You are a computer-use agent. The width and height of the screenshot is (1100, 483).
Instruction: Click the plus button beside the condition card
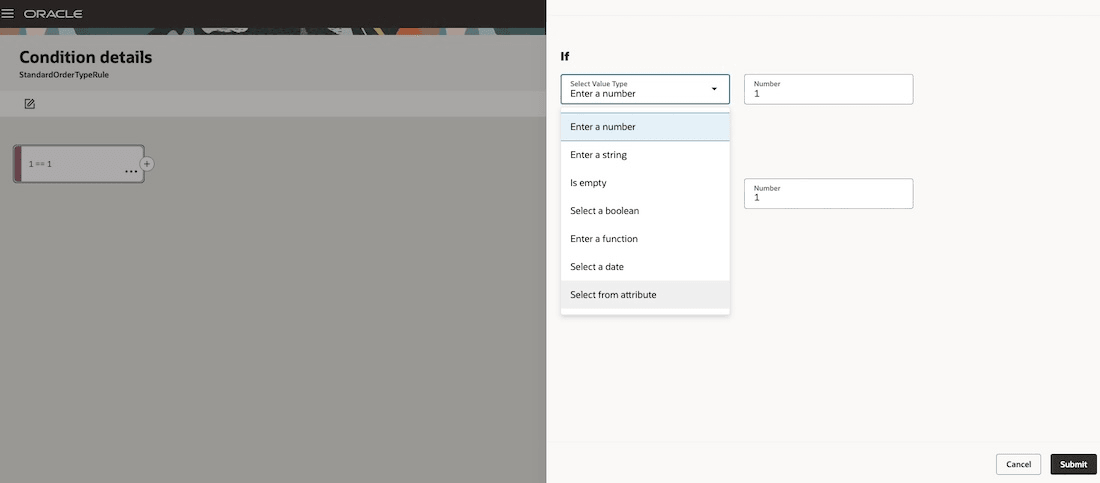coord(147,164)
